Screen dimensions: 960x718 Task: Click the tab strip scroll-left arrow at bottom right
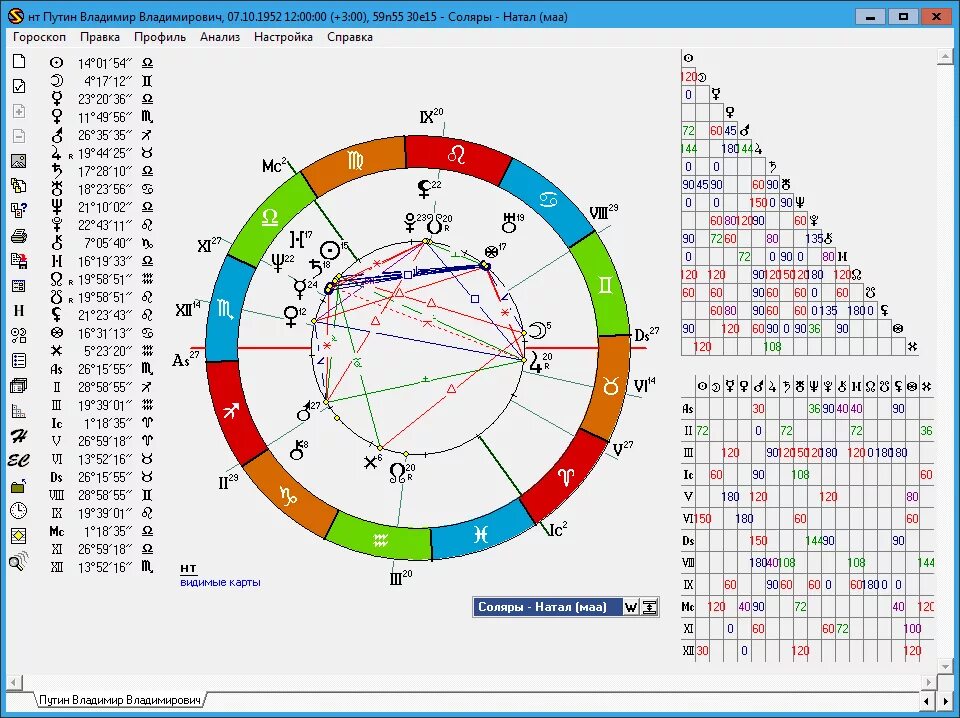(928, 700)
